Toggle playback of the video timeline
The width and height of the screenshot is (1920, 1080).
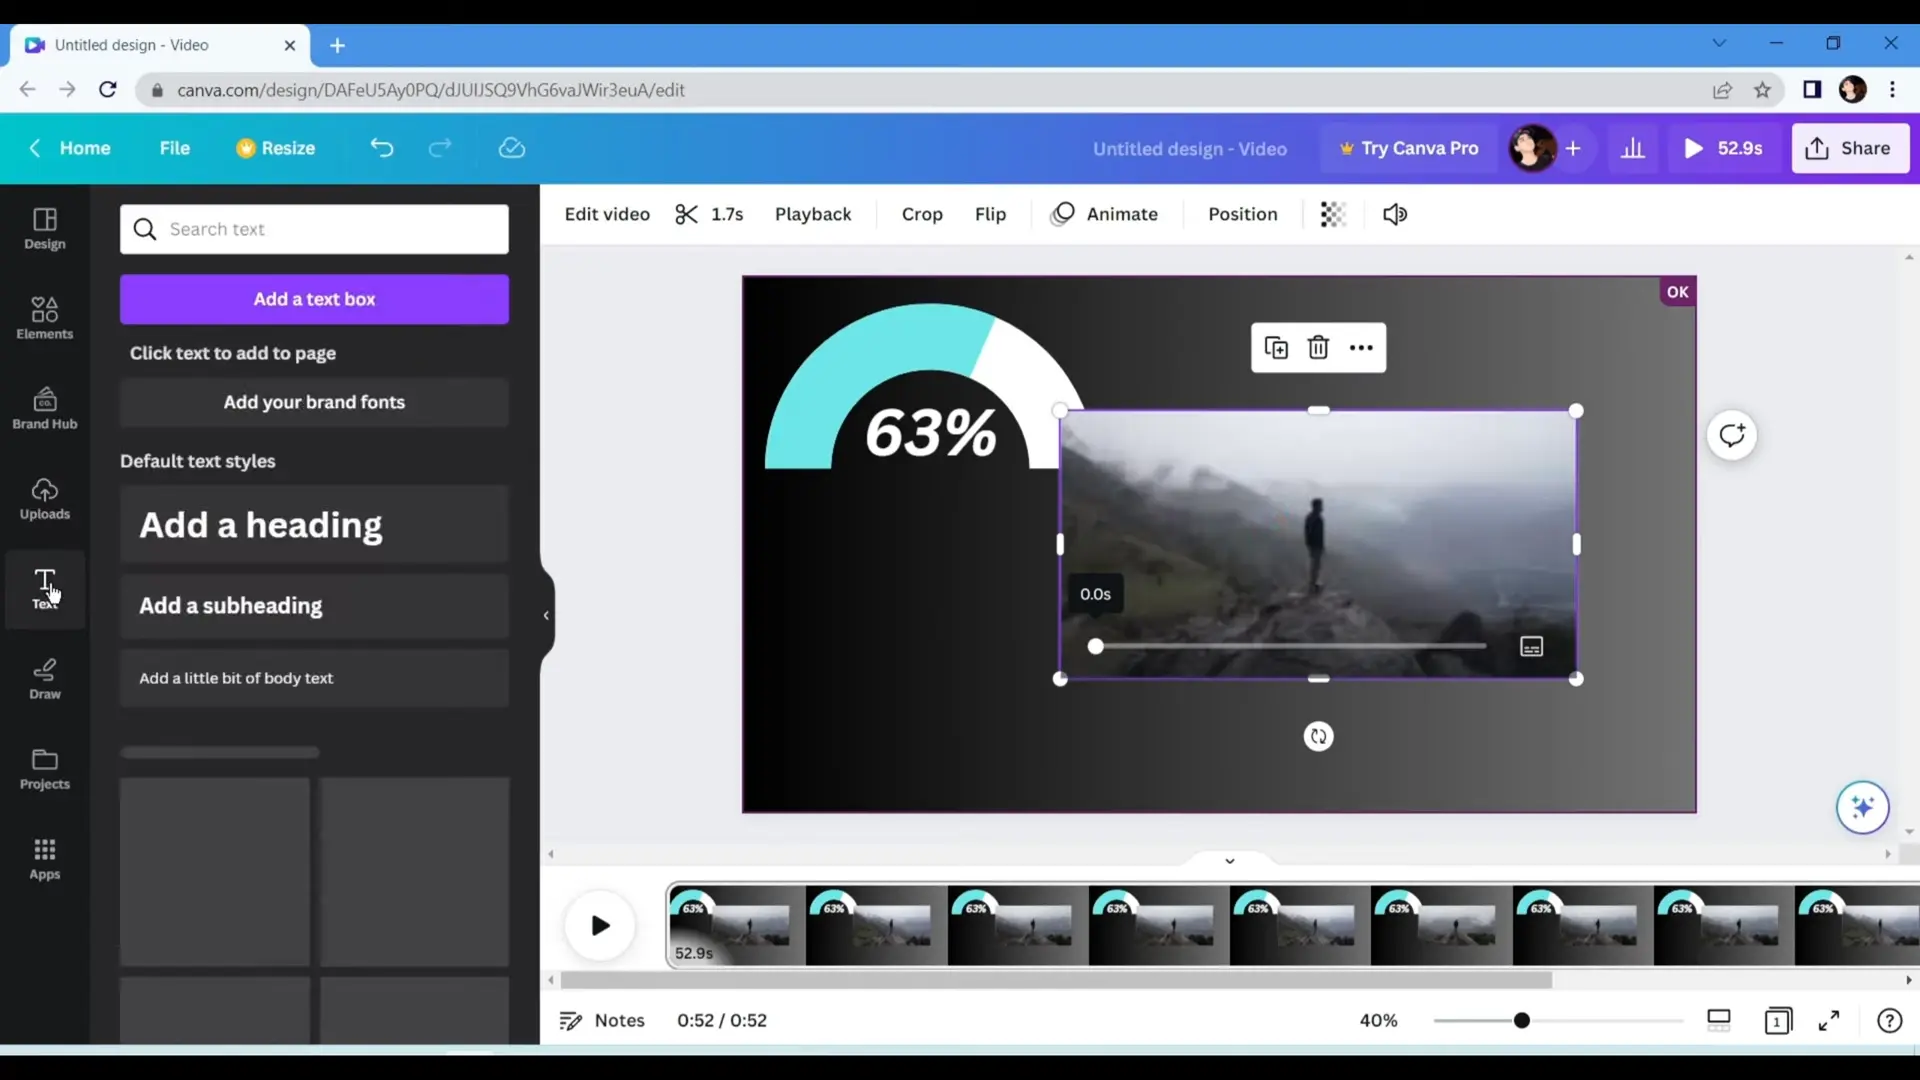pos(600,924)
